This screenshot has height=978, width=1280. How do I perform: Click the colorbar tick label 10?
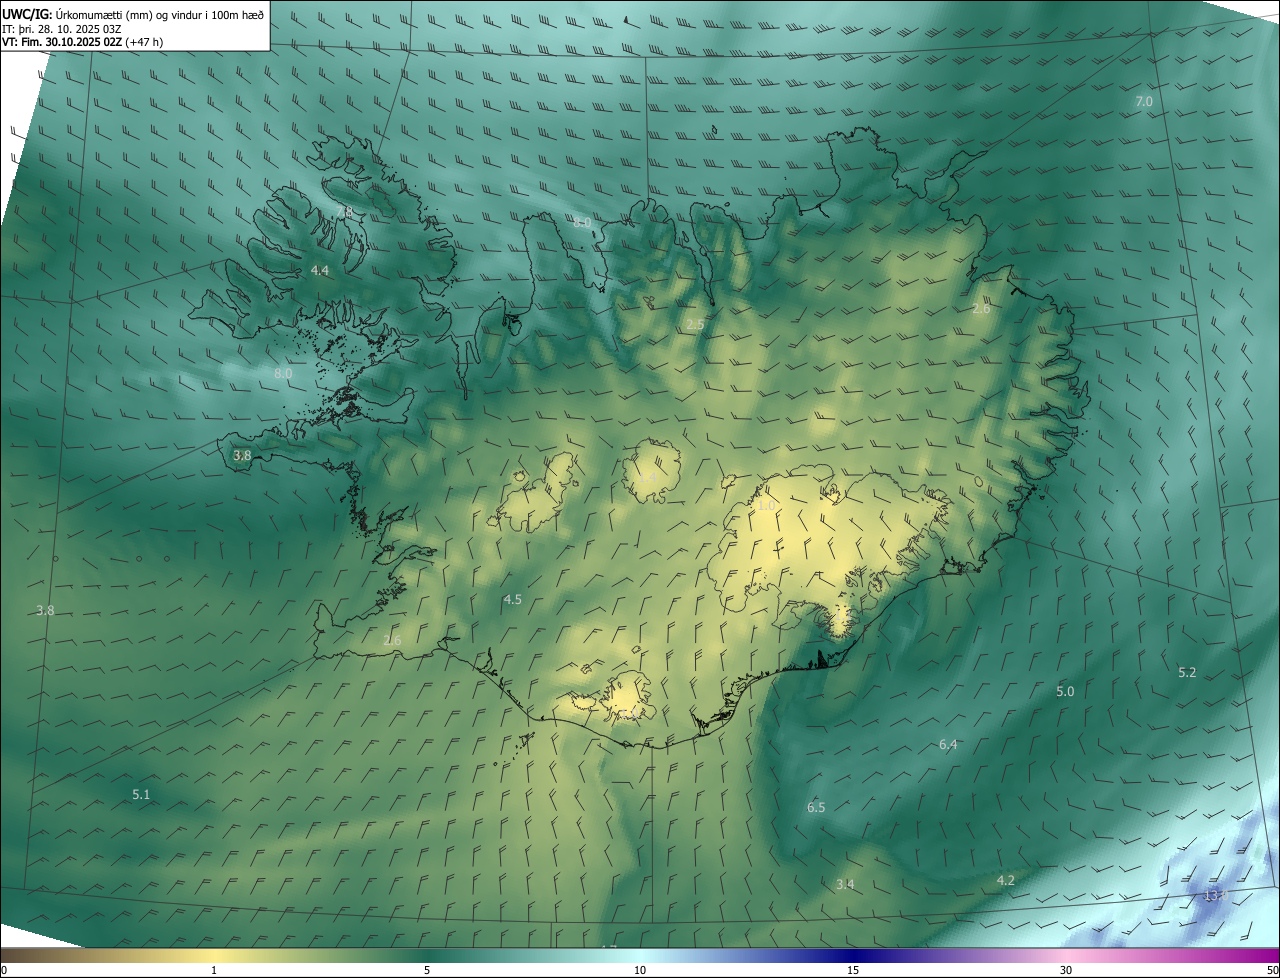[x=640, y=970]
